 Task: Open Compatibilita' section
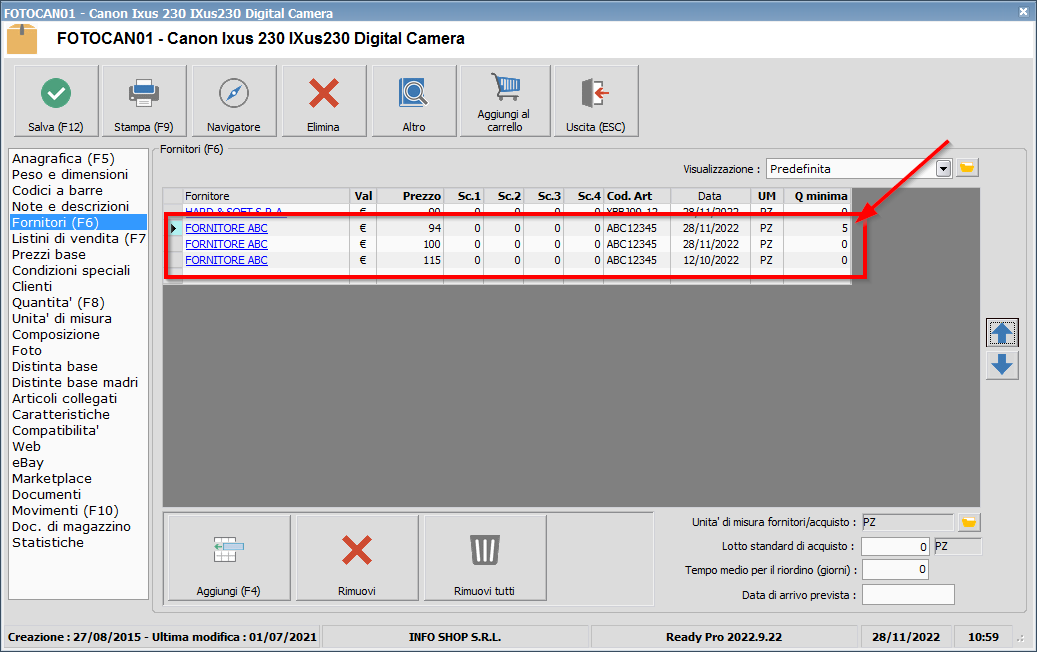tap(56, 430)
